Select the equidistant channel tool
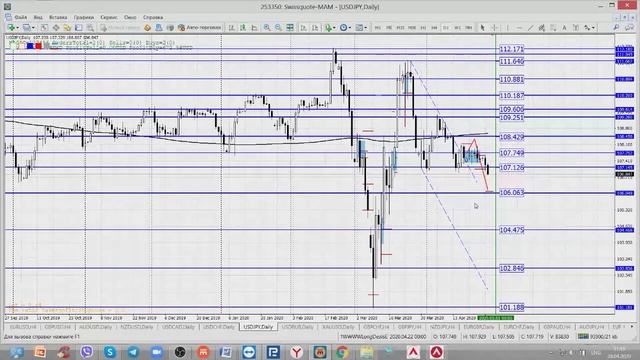This screenshot has width=640, height=360. click(x=542, y=28)
